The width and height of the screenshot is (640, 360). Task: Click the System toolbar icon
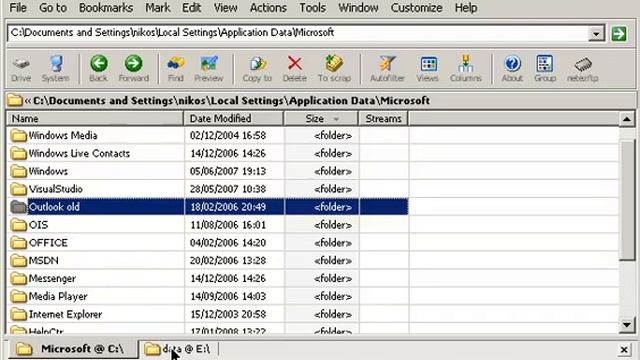coord(56,64)
